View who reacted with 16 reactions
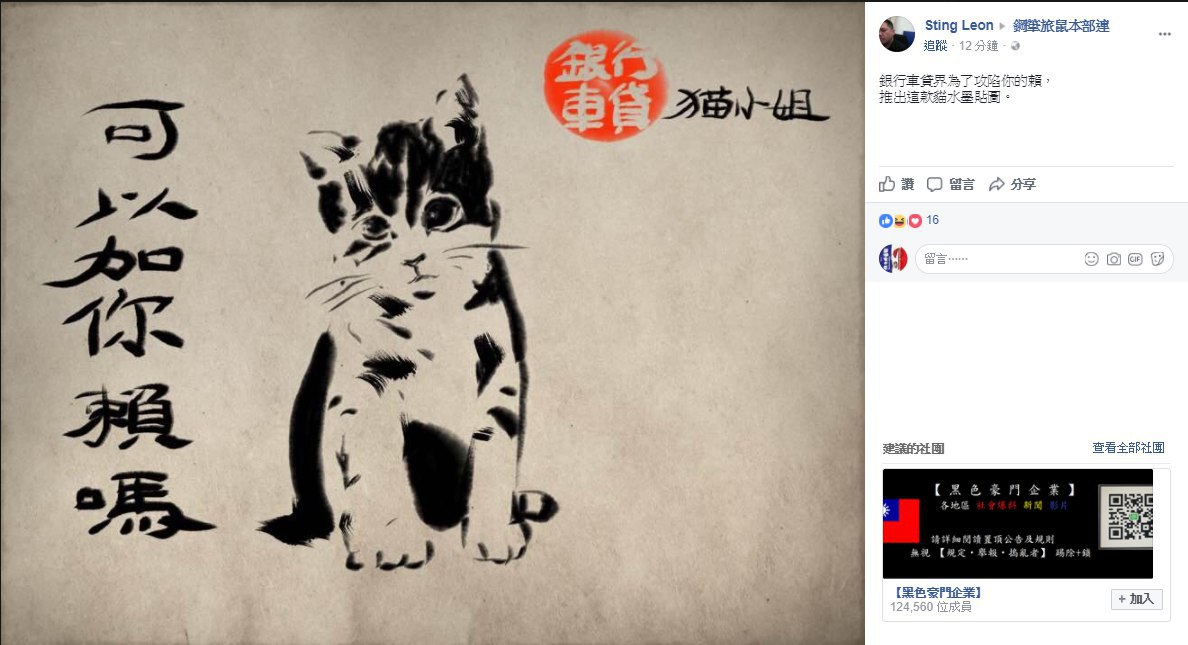Image resolution: width=1188 pixels, height=645 pixels. point(932,220)
